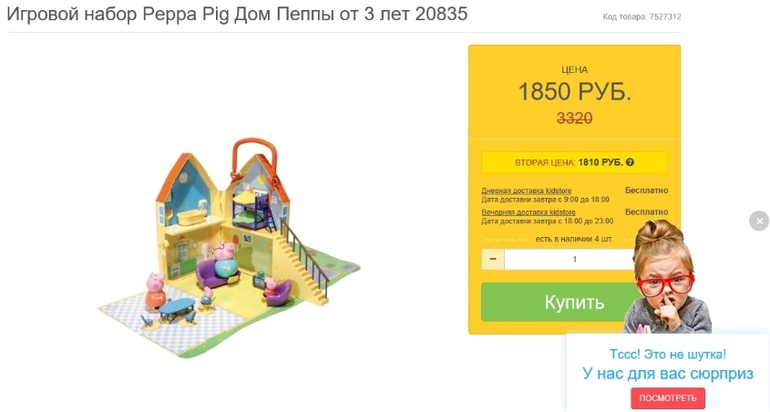Click Бесплатно next to daytime delivery

[x=646, y=190]
